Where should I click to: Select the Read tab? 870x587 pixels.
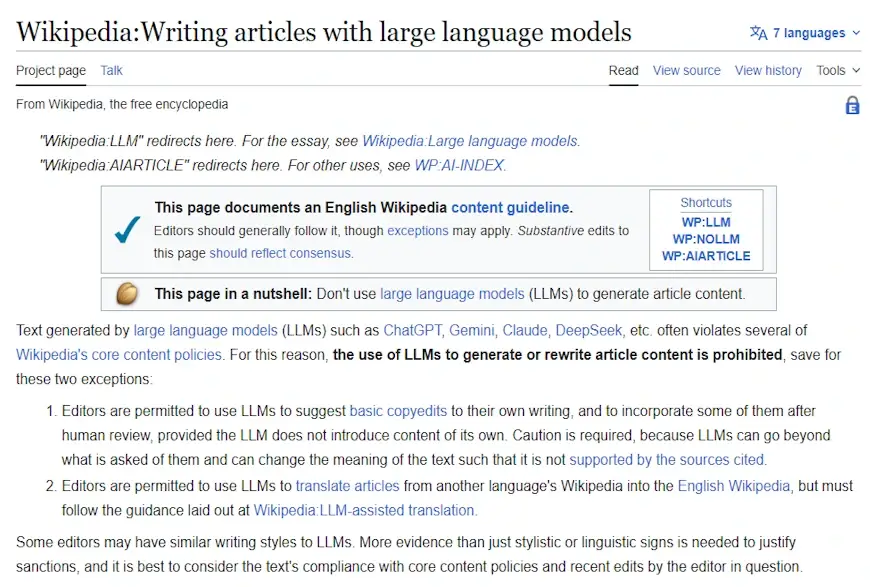(x=623, y=70)
